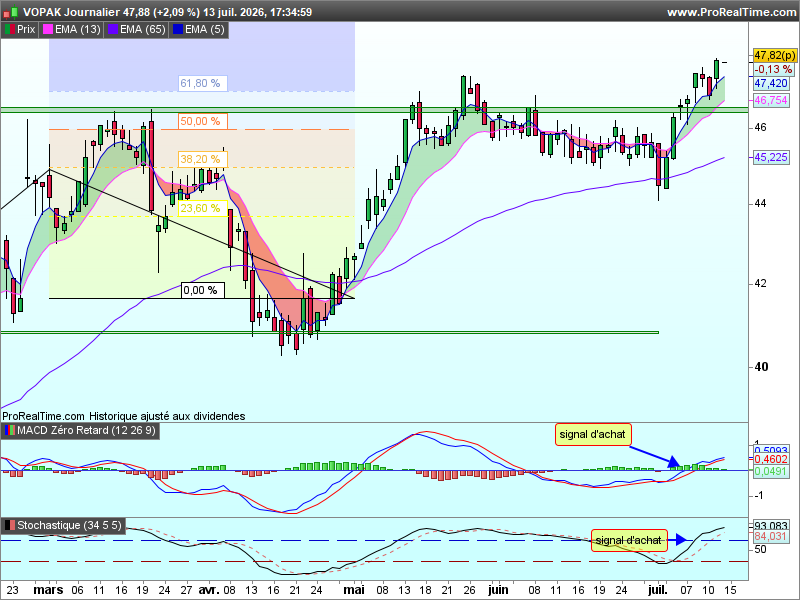Screen dimensions: 800x600
Task: Click the 50,00 % Fibonacci level label
Action: pyautogui.click(x=203, y=121)
